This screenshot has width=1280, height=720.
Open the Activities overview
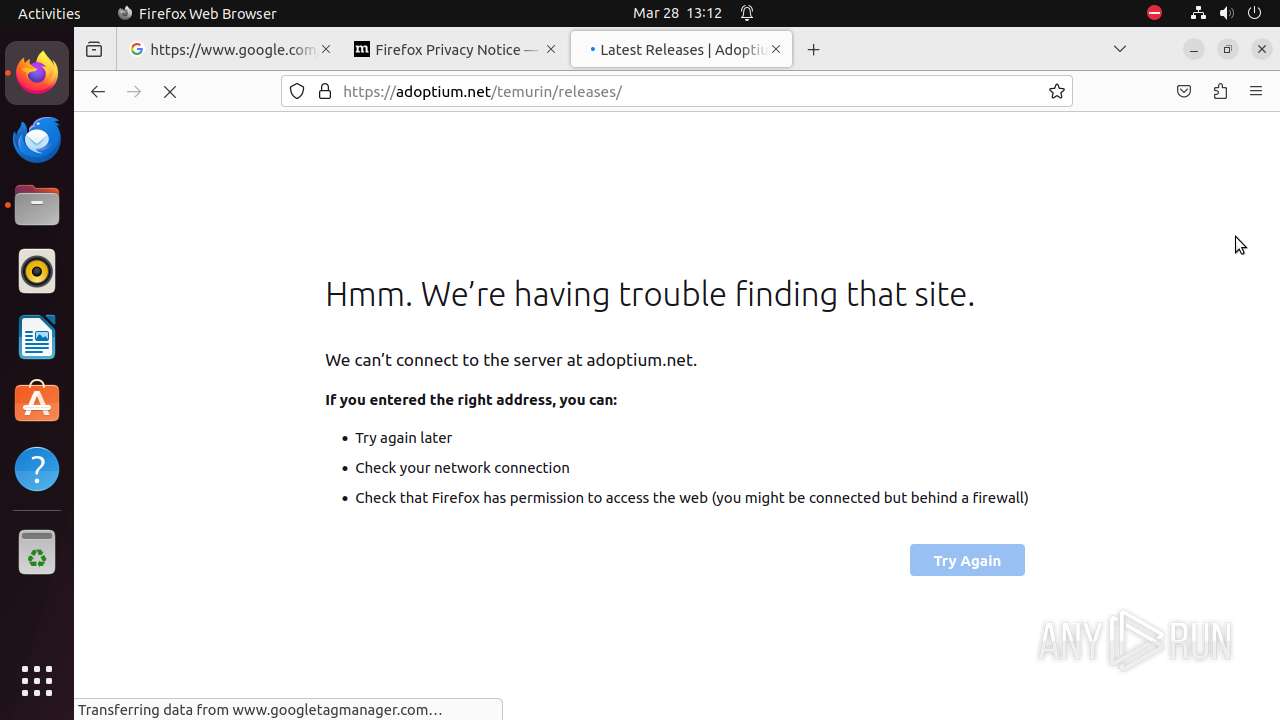click(49, 13)
